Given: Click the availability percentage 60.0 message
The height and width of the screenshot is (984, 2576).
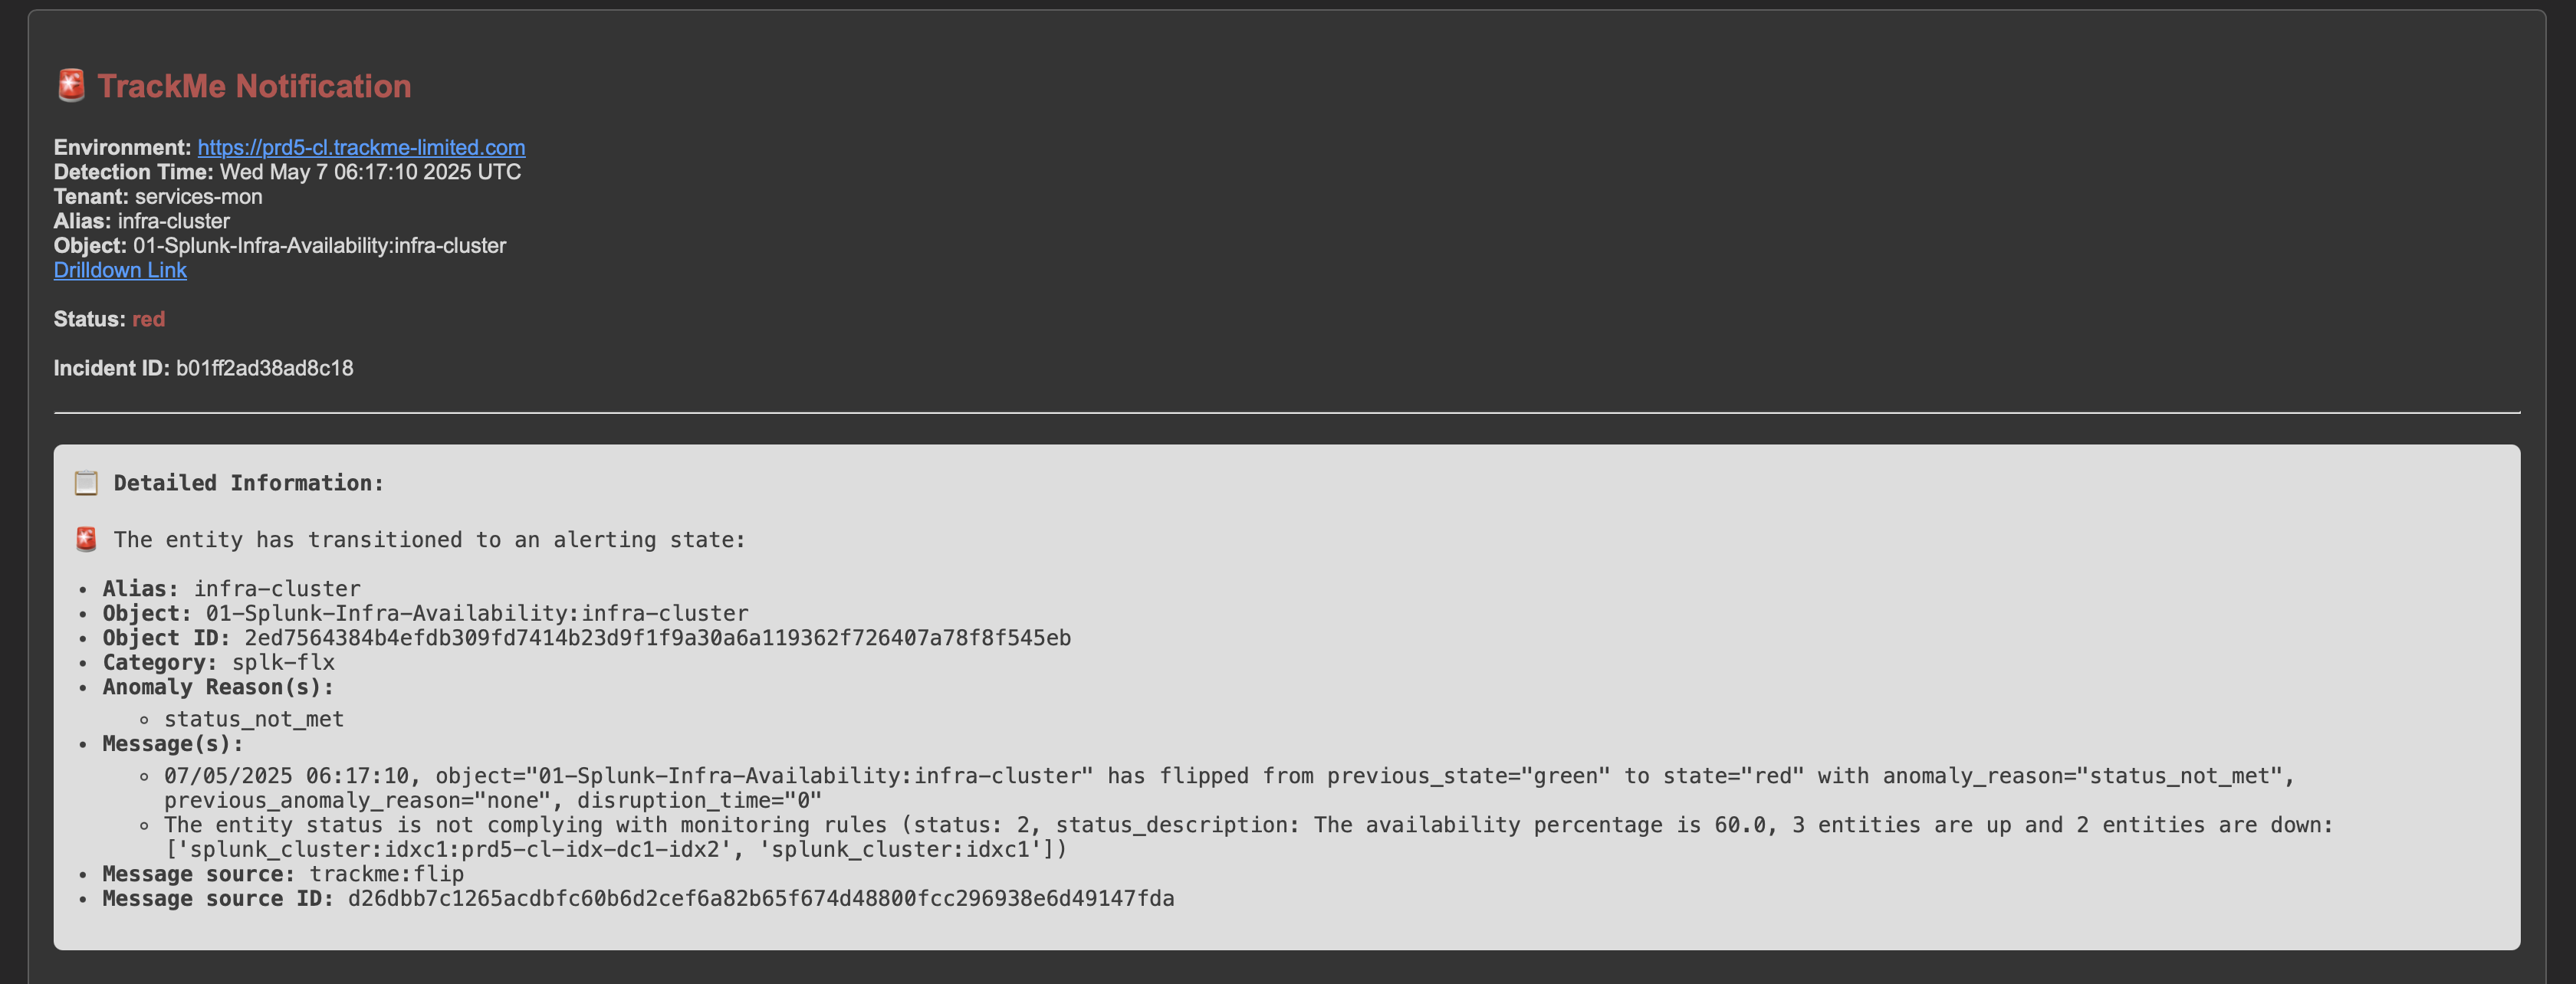Looking at the screenshot, I should 1248,837.
